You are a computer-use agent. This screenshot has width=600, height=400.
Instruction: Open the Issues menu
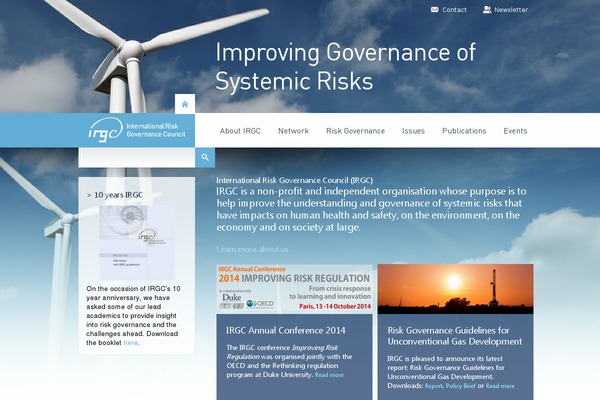coord(413,131)
